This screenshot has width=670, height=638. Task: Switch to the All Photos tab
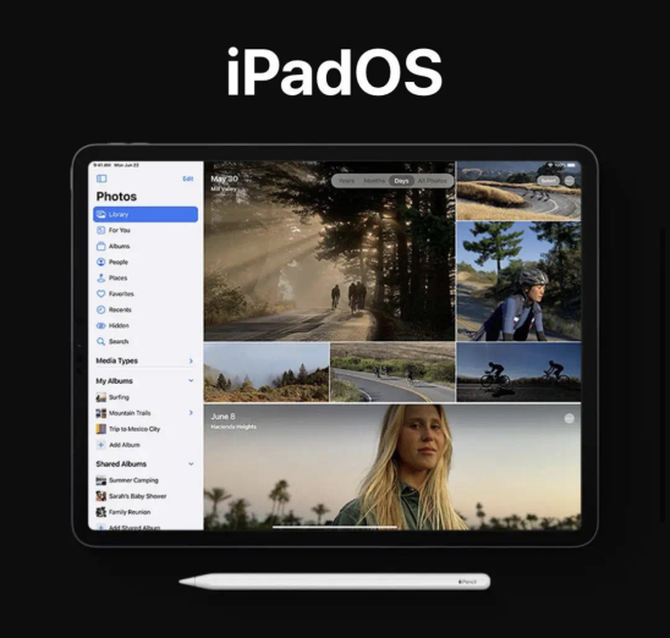click(x=432, y=181)
